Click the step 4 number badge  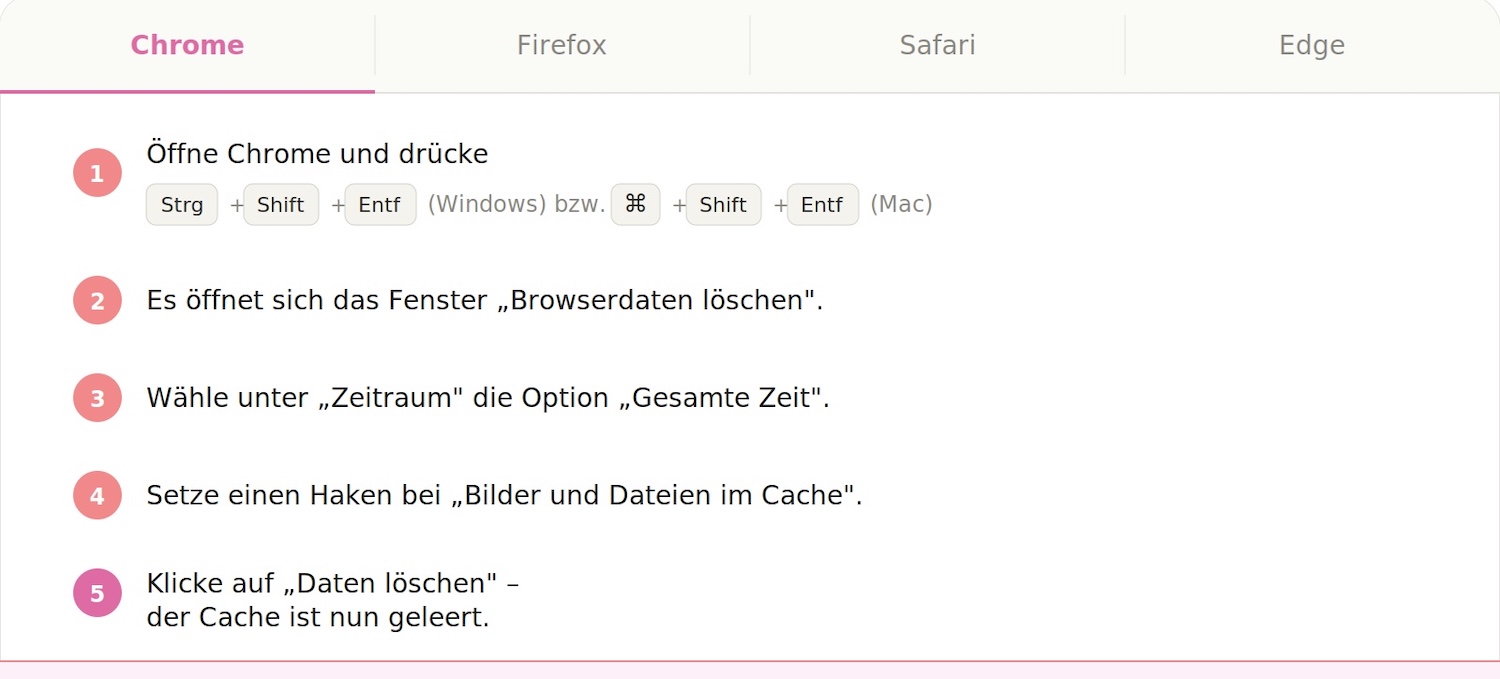[x=97, y=495]
